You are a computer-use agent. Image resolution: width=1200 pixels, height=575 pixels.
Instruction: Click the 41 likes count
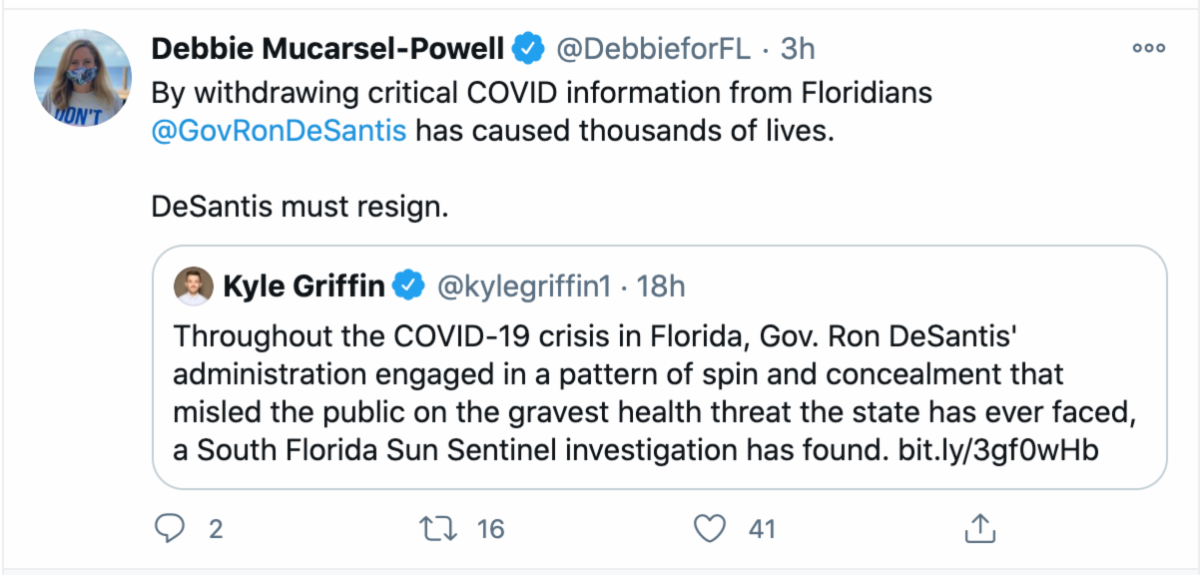pos(762,527)
